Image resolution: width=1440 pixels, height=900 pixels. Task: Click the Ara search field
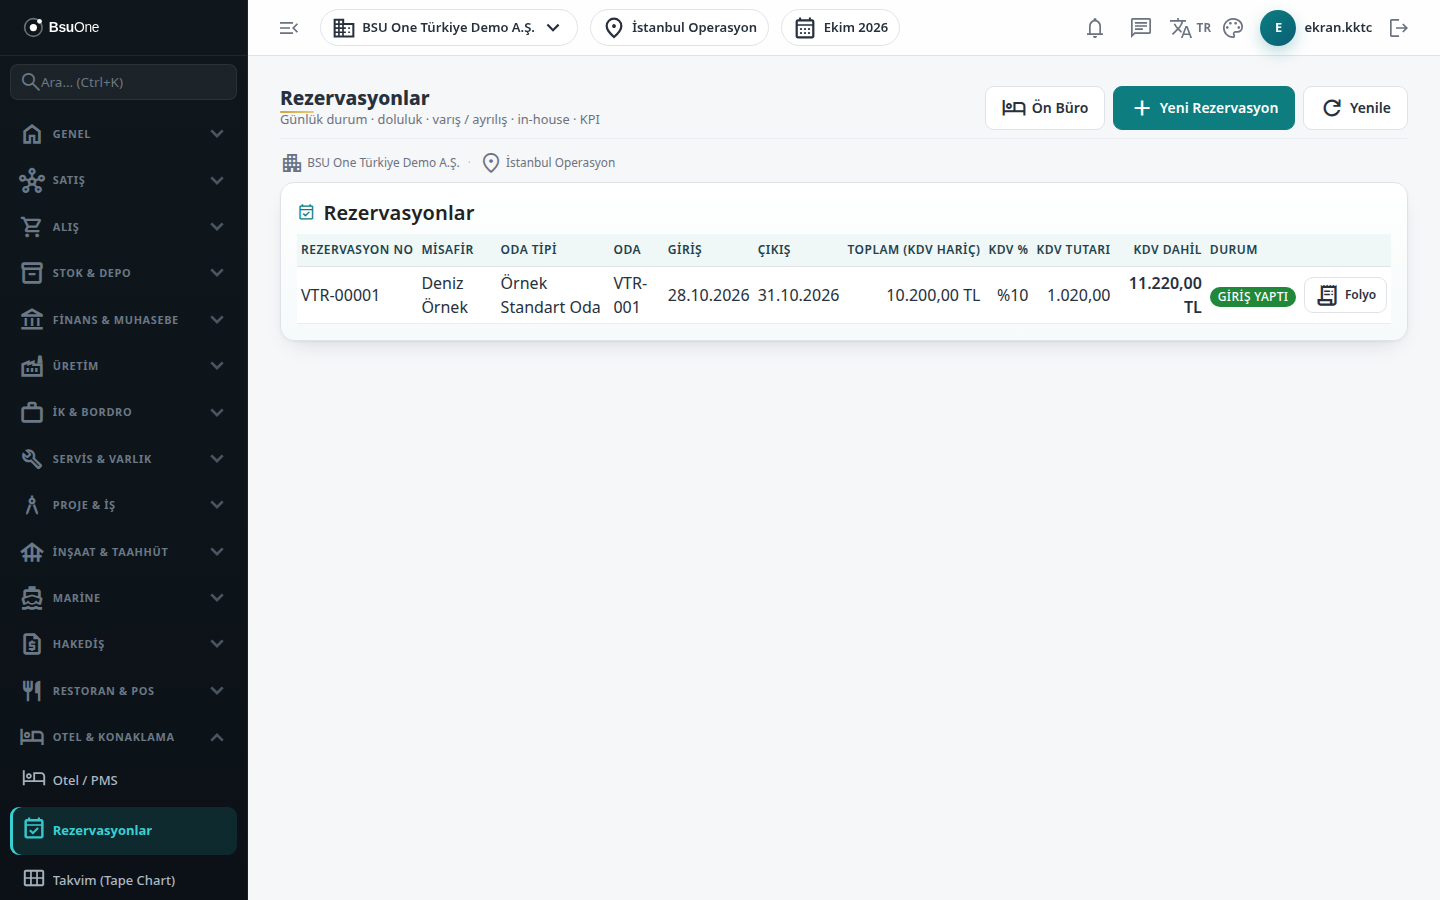tap(123, 82)
